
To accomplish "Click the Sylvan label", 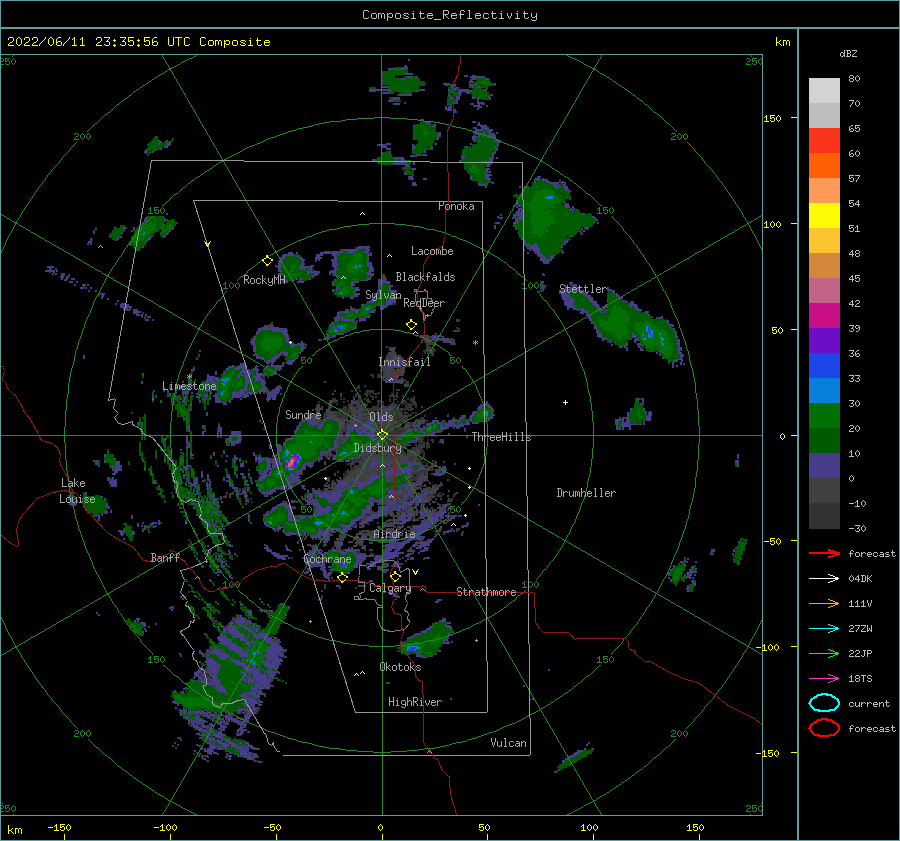I will (x=383, y=295).
